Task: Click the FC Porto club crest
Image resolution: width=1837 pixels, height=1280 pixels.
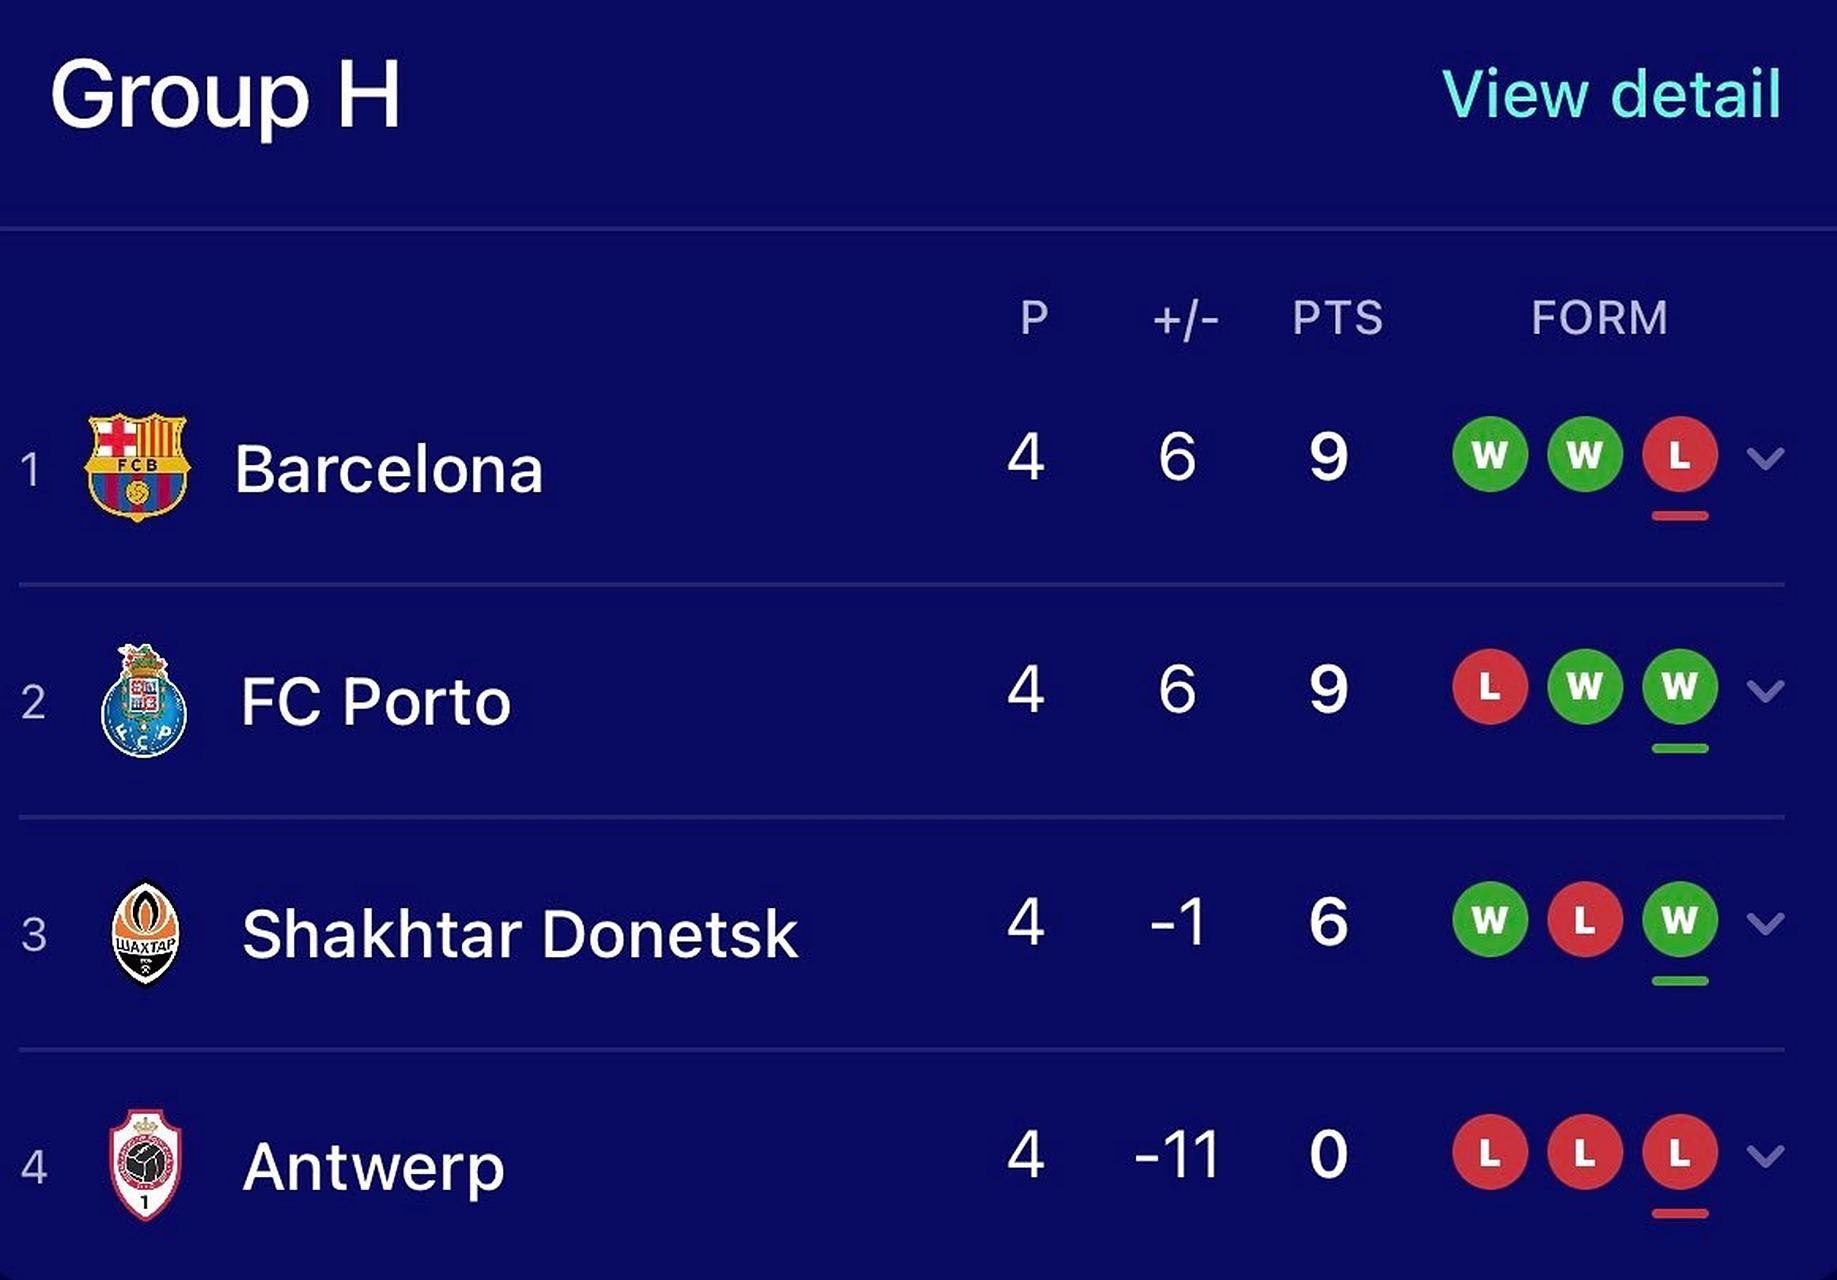Action: (x=144, y=700)
